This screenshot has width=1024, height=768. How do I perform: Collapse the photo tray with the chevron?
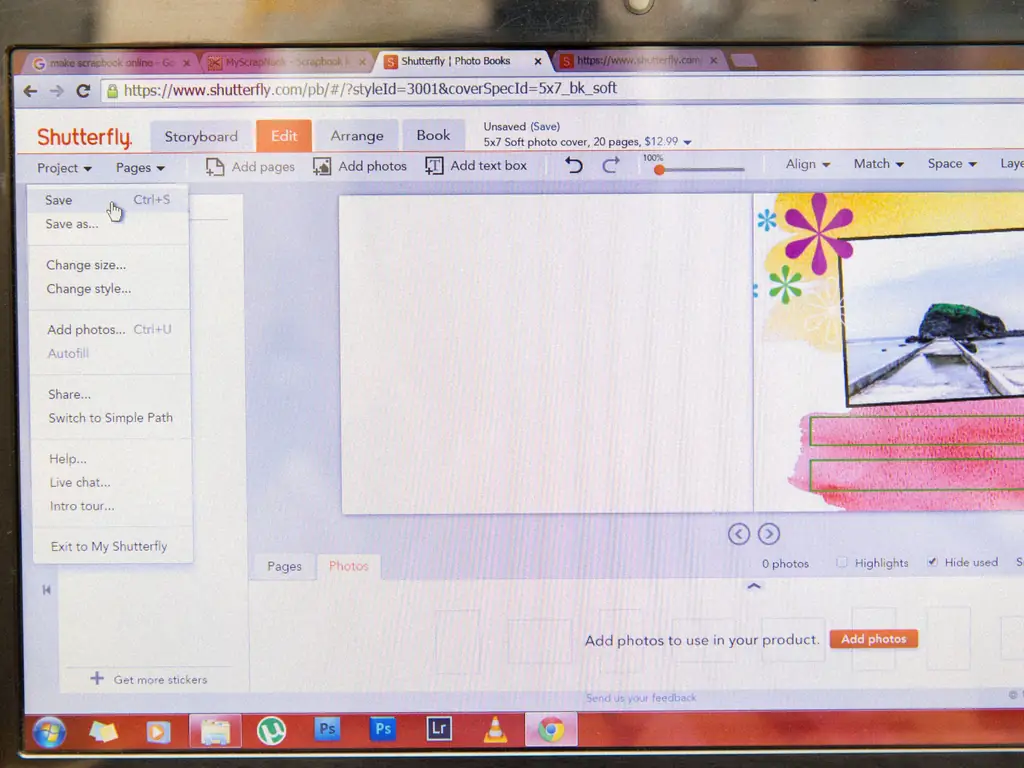click(x=754, y=586)
